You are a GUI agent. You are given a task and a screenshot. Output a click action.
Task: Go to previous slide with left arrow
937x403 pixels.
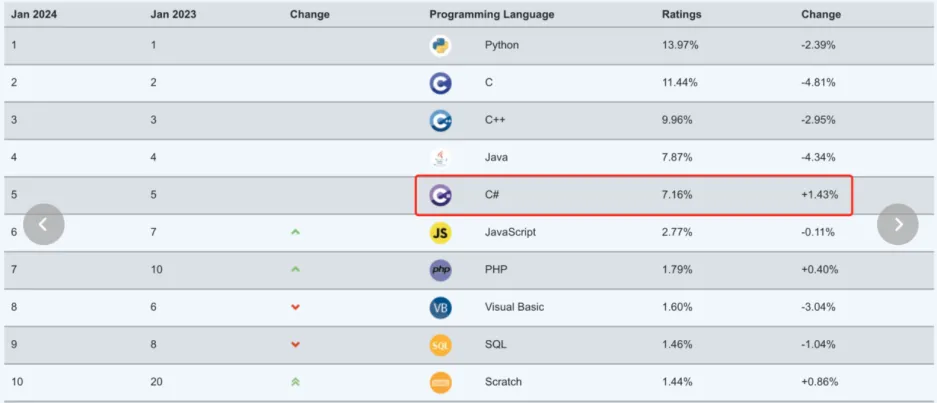click(x=43, y=225)
